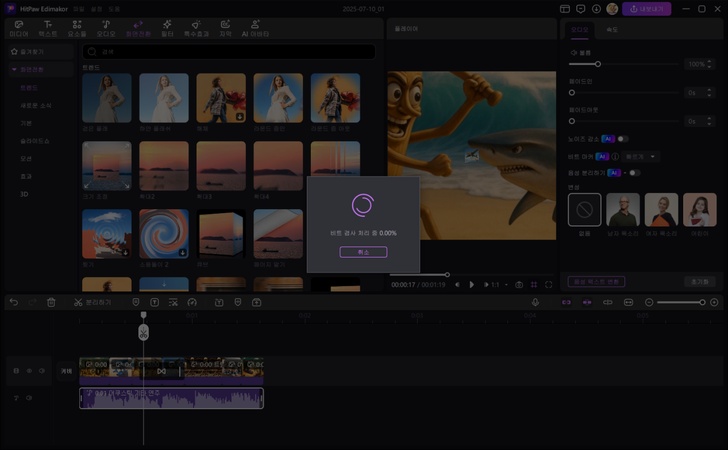Viewport: 728px width, 450px height.
Task: Select the 3D transitions category
Action: click(x=24, y=194)
